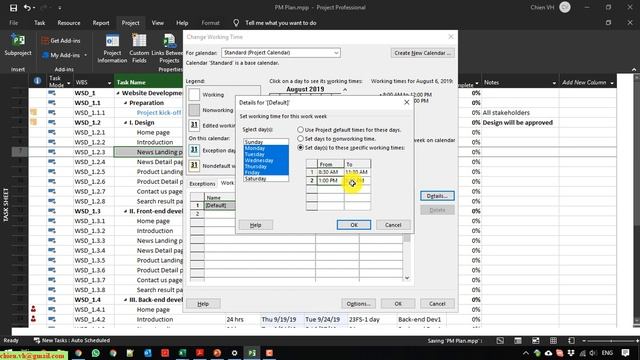Switch to the Exceptions tab in dialog
The image size is (640, 360).
[x=202, y=184]
